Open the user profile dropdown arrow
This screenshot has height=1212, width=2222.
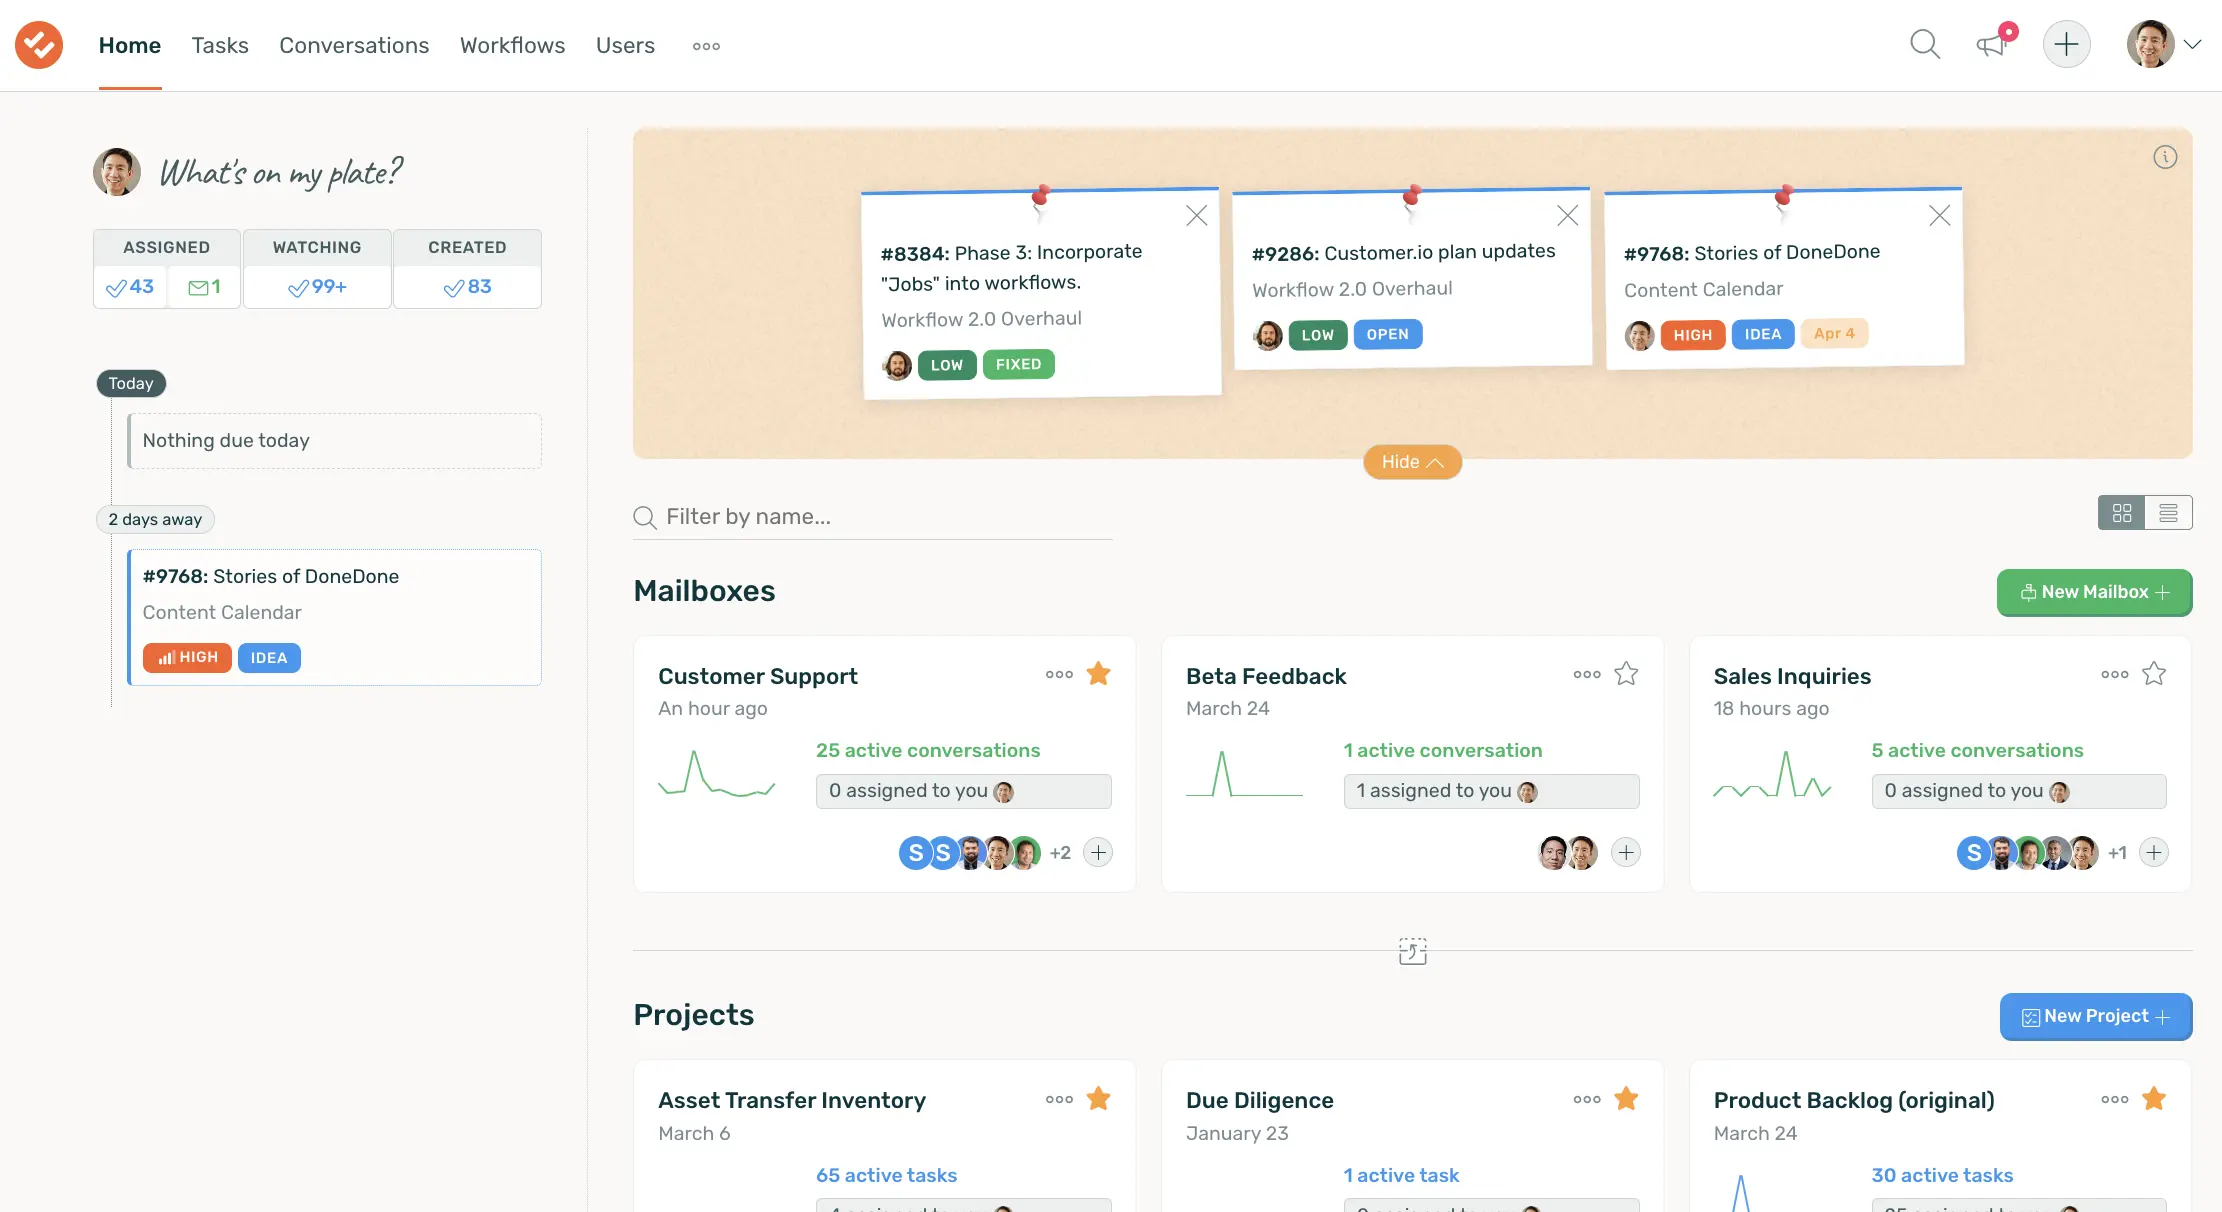click(2192, 45)
